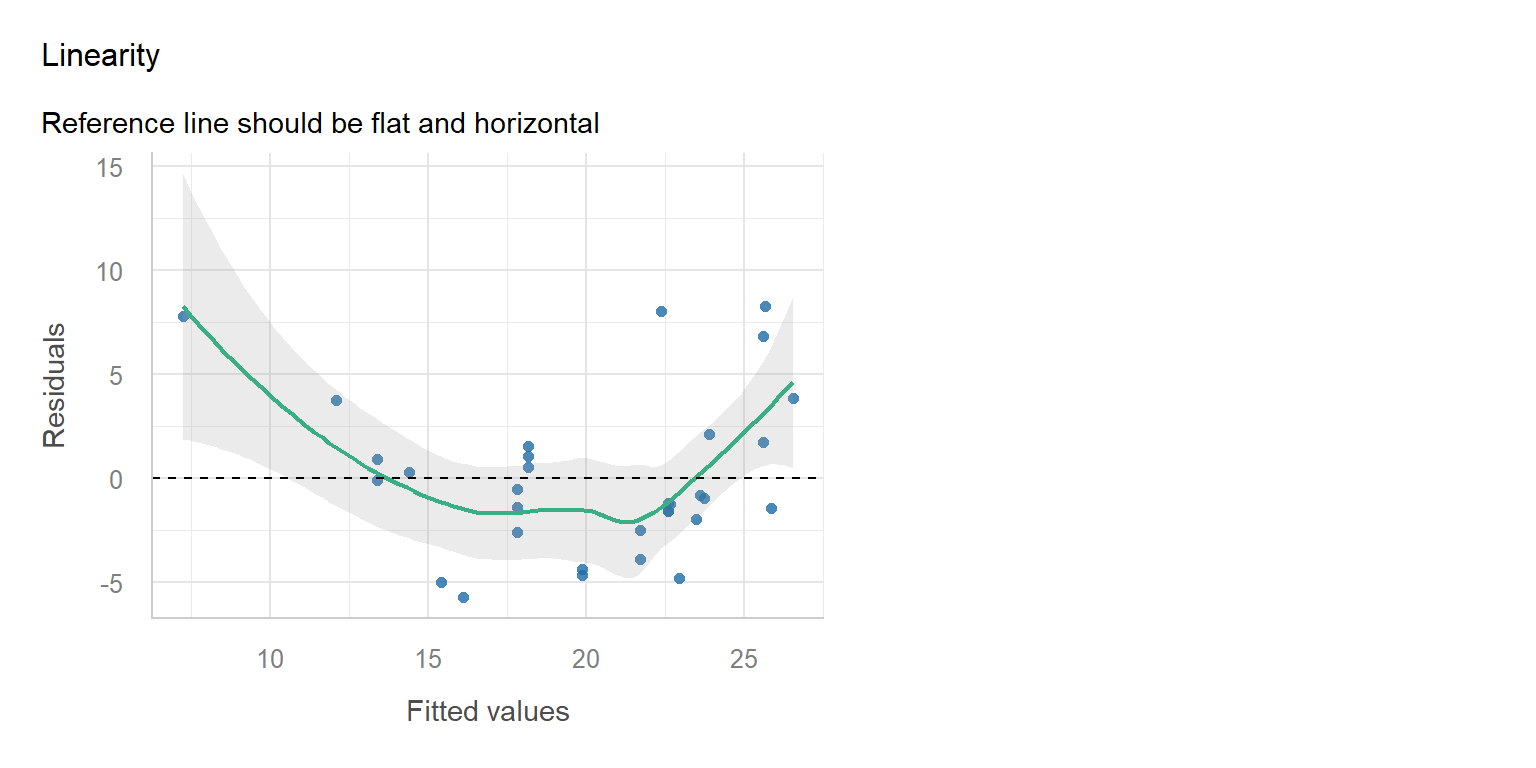Select the 15 tick on the Fitted values axis

click(427, 660)
